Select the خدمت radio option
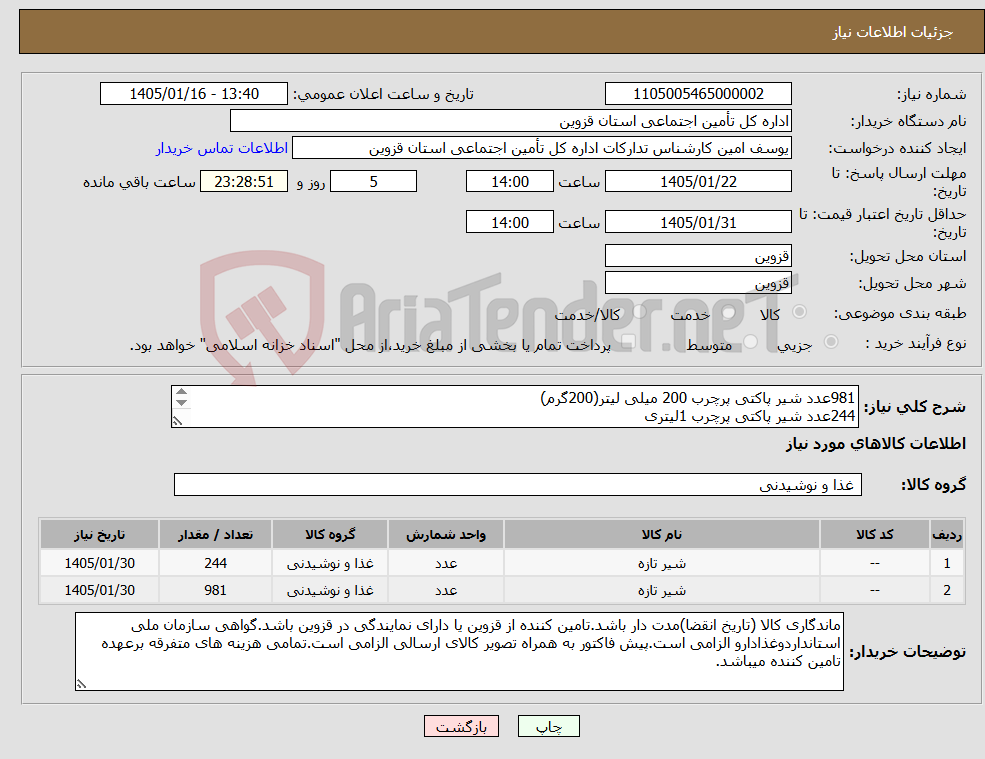985x759 pixels. [729, 312]
